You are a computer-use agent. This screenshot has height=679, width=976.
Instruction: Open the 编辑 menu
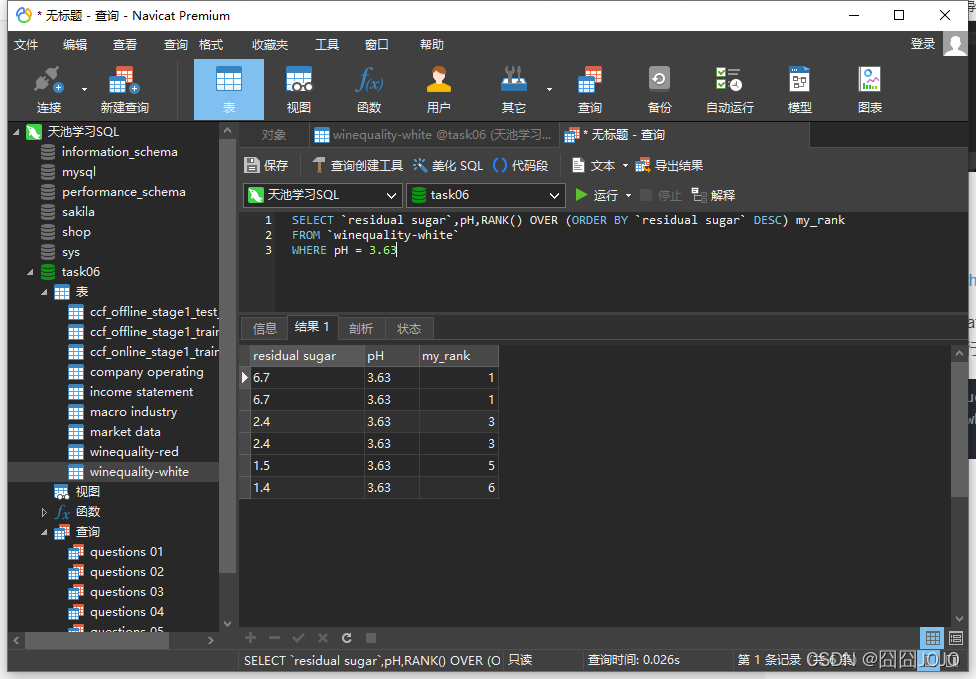click(x=75, y=45)
